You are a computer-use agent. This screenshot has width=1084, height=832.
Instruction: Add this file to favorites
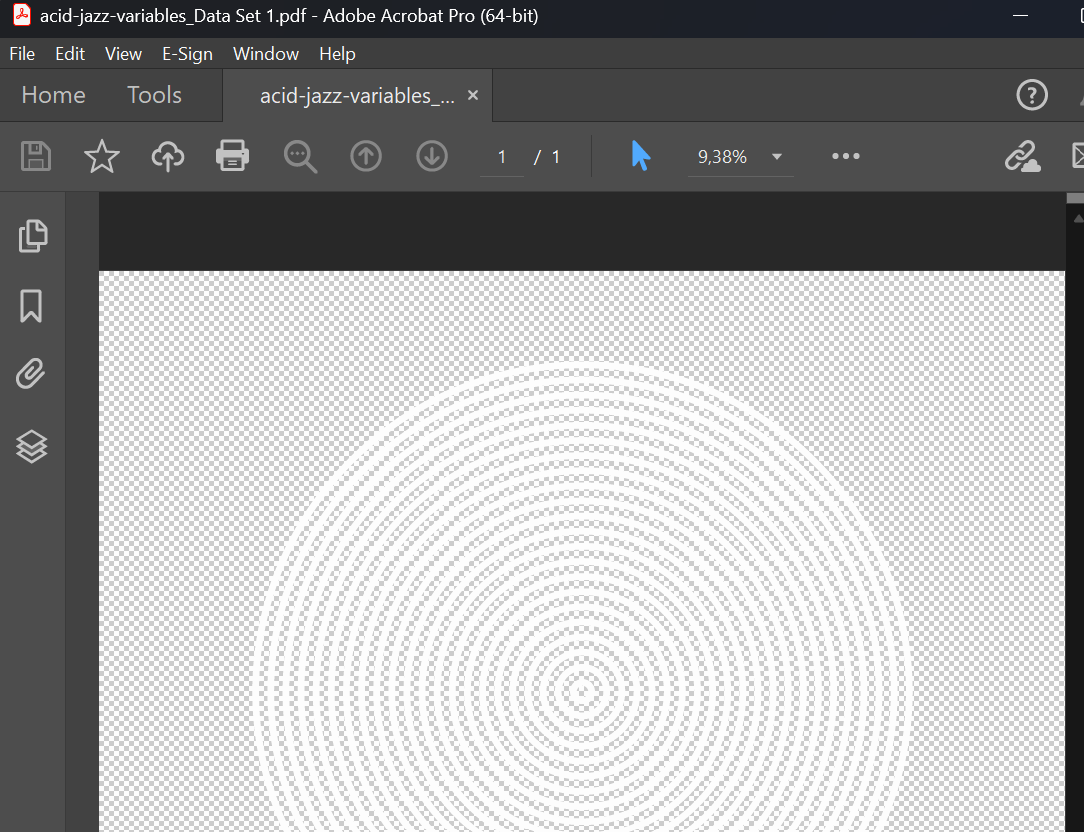[101, 156]
